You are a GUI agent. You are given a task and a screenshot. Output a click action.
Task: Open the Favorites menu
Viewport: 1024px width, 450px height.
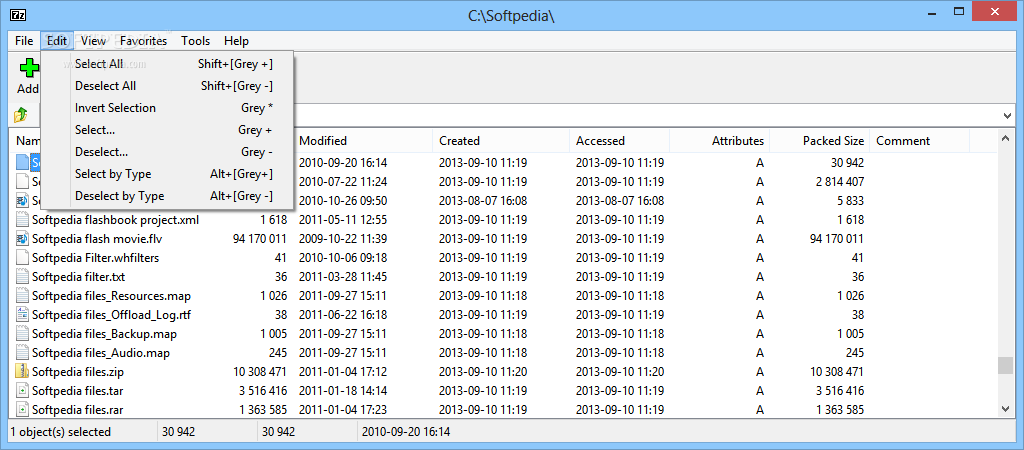pyautogui.click(x=143, y=41)
